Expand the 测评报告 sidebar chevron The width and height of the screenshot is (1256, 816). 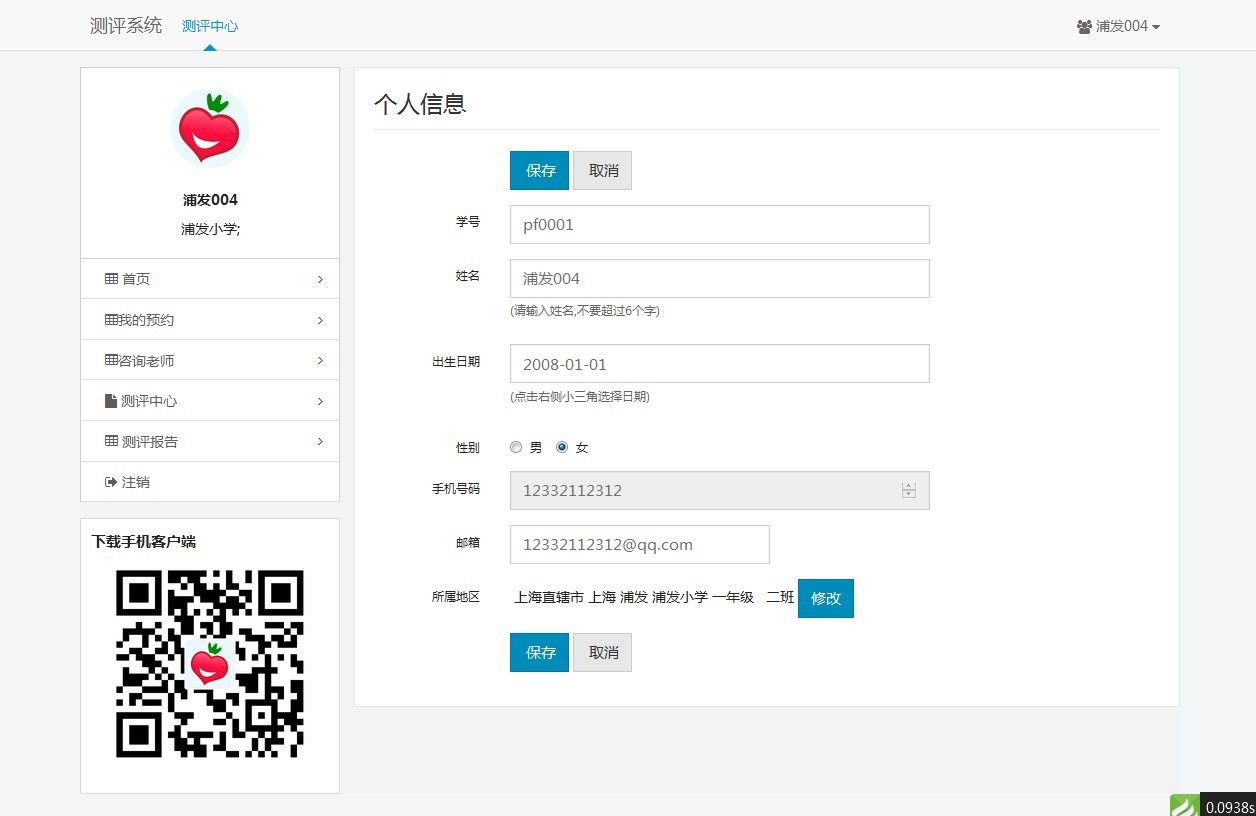pyautogui.click(x=320, y=441)
